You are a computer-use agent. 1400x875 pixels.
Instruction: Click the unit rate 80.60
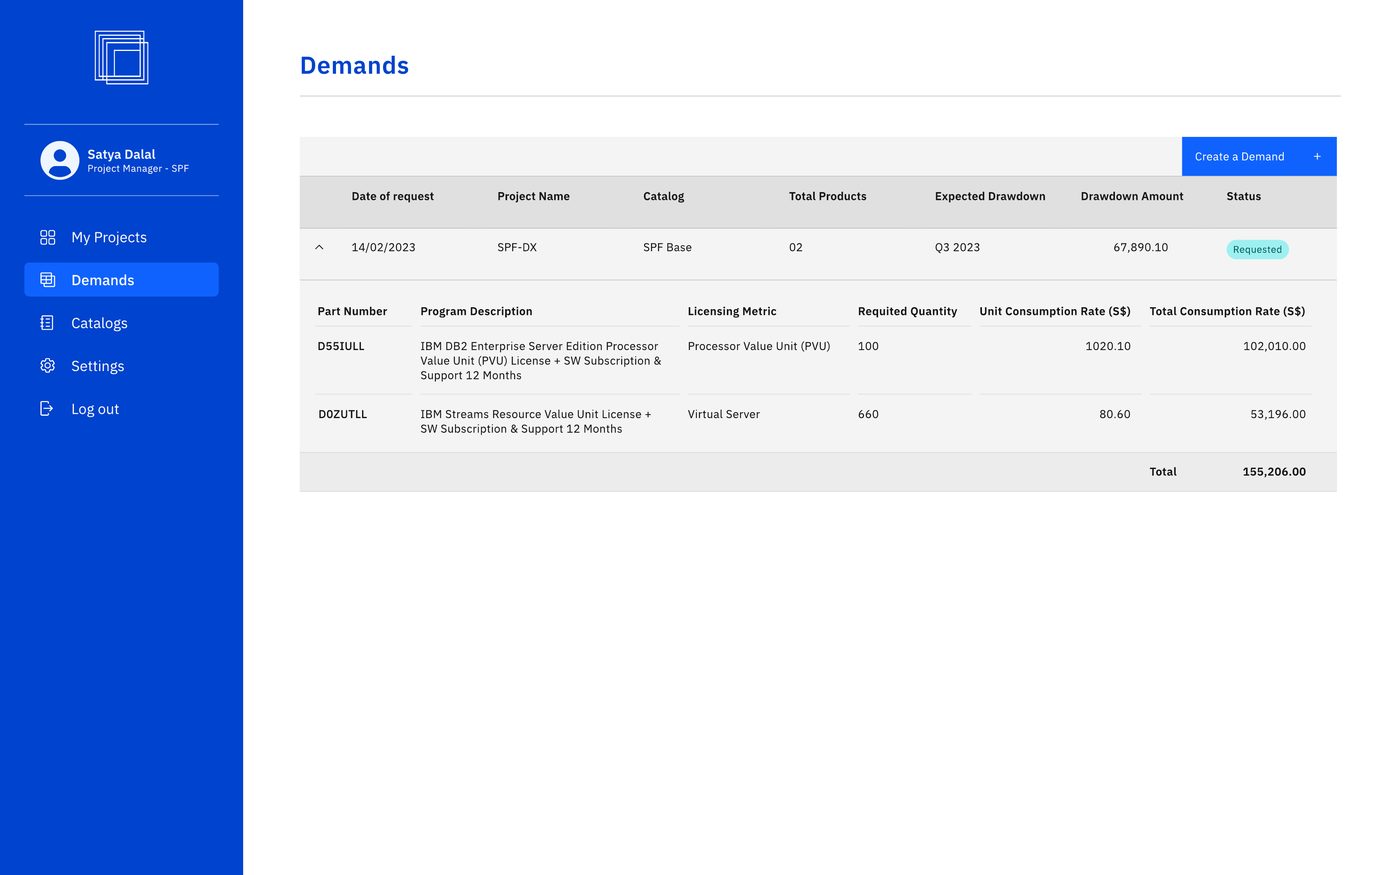tap(1115, 415)
